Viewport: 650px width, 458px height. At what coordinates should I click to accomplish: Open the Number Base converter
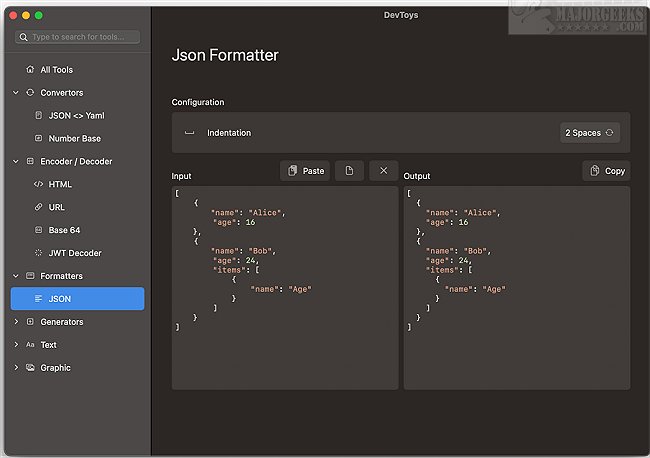pyautogui.click(x=74, y=139)
